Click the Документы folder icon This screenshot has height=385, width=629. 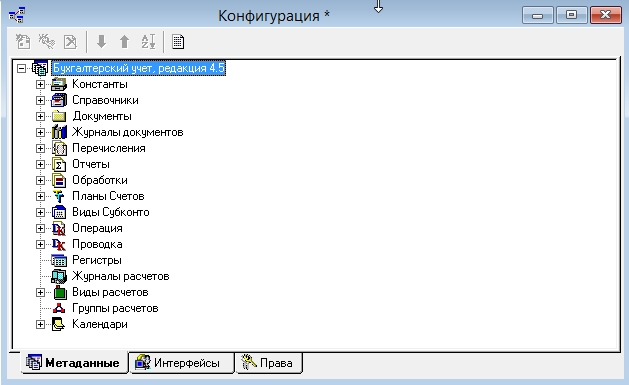(59, 116)
